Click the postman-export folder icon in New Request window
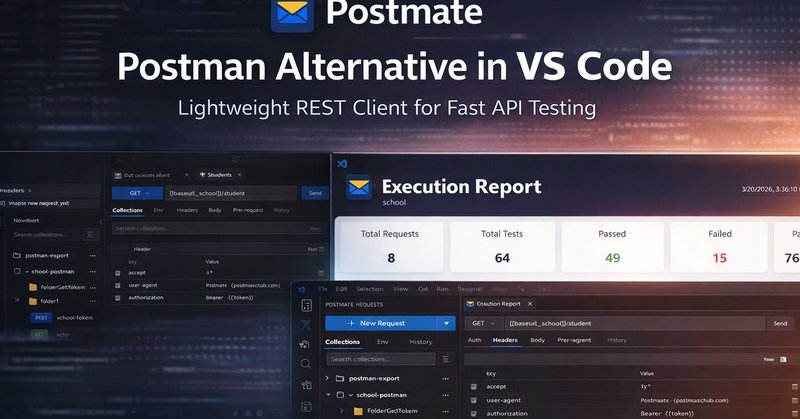Viewport: 800px width, 419px height. pos(340,379)
